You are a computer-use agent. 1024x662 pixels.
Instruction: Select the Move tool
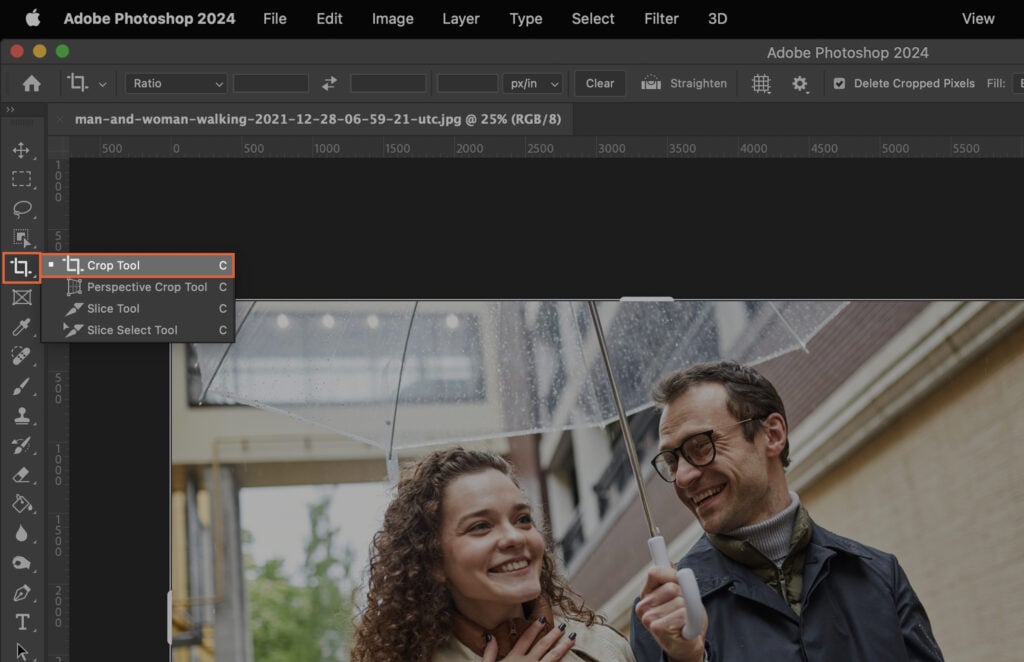[22, 148]
